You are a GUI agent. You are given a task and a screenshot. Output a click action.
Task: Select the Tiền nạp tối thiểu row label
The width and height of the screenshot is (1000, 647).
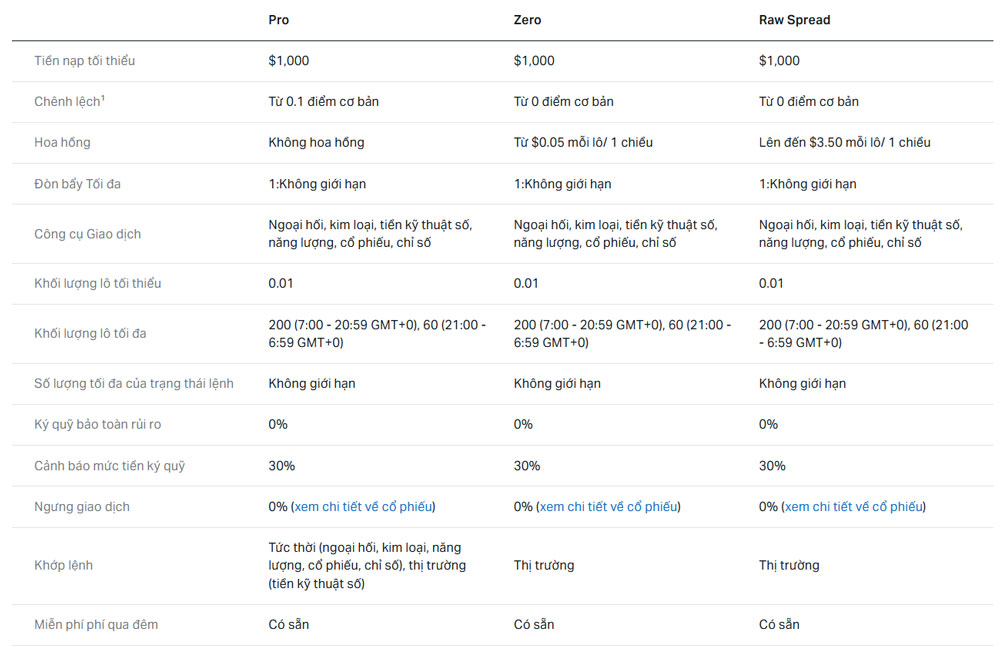[84, 61]
